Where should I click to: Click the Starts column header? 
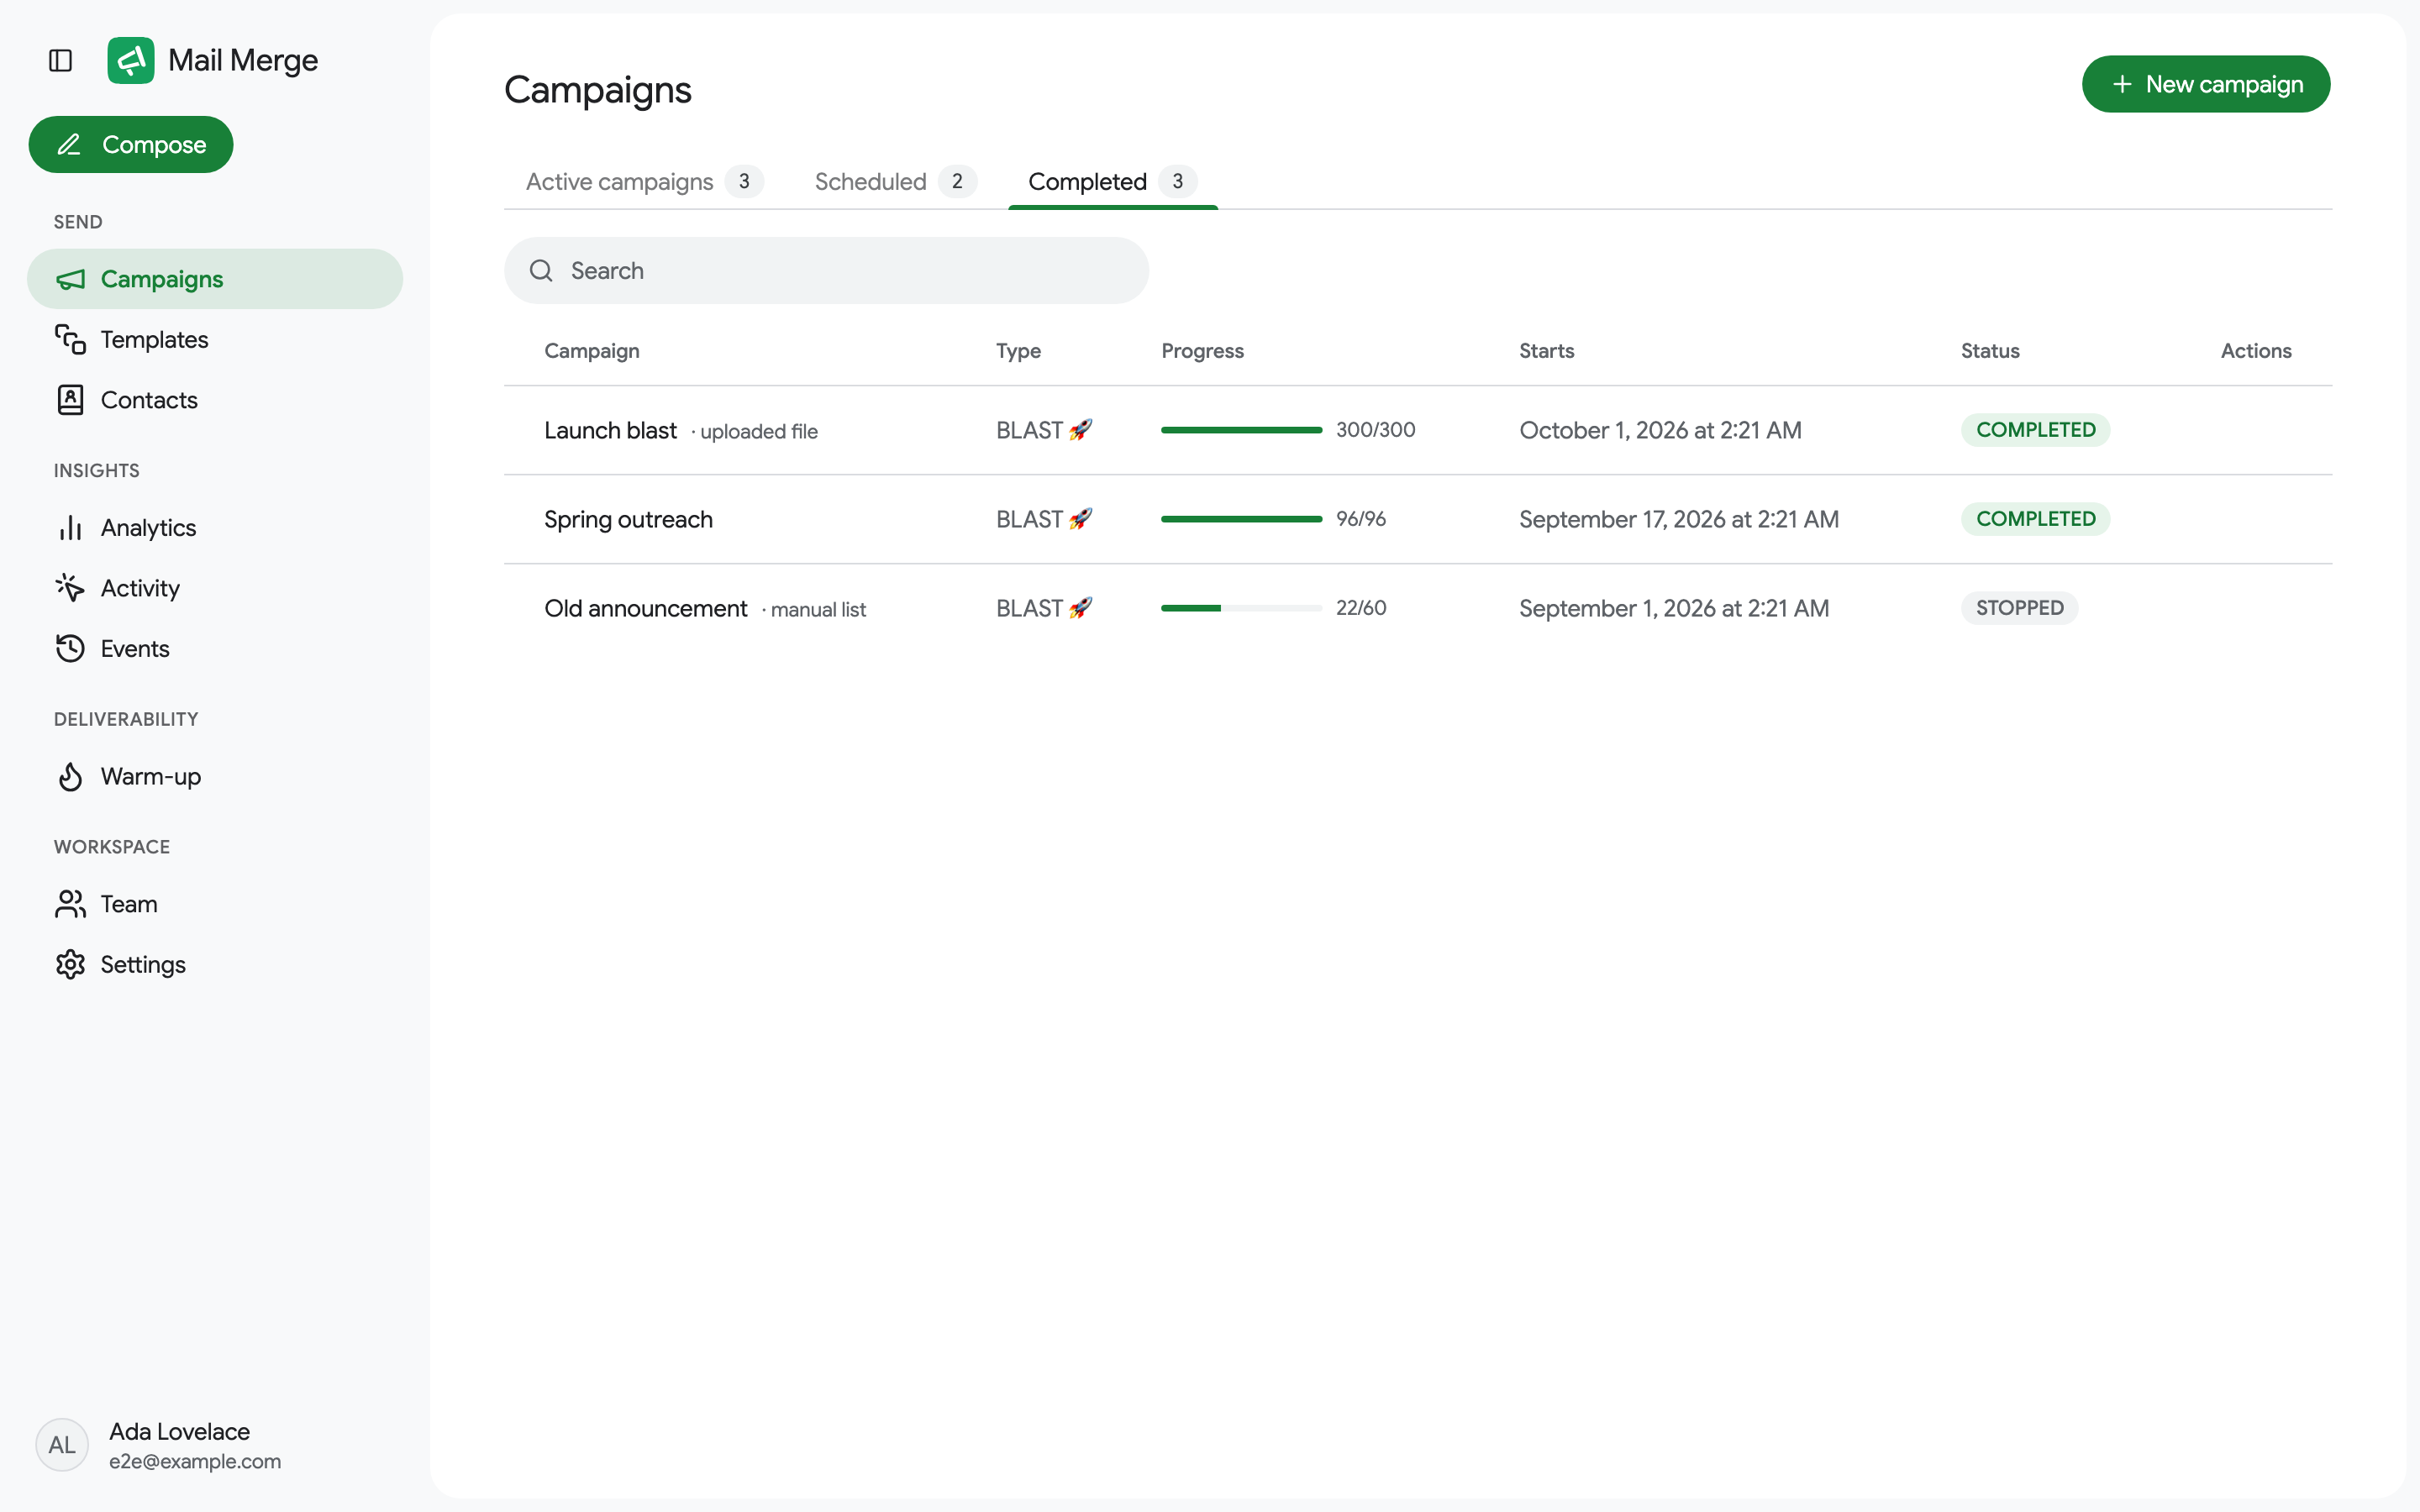click(x=1546, y=351)
